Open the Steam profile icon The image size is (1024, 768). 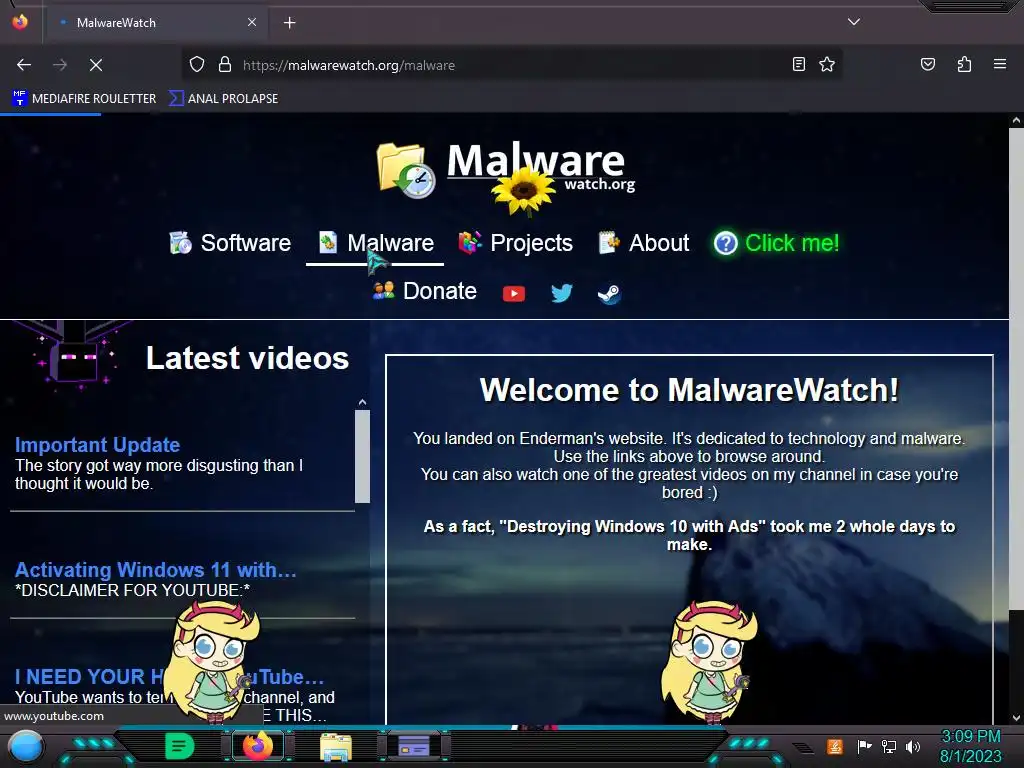click(609, 294)
